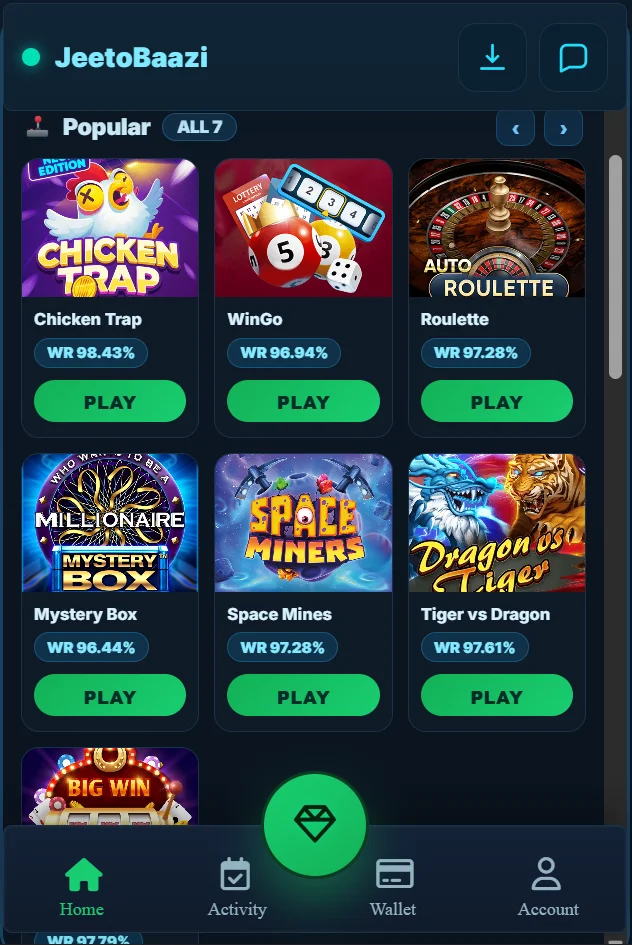Play the Tiger vs Dragon game
Image resolution: width=632 pixels, height=945 pixels.
pos(496,696)
